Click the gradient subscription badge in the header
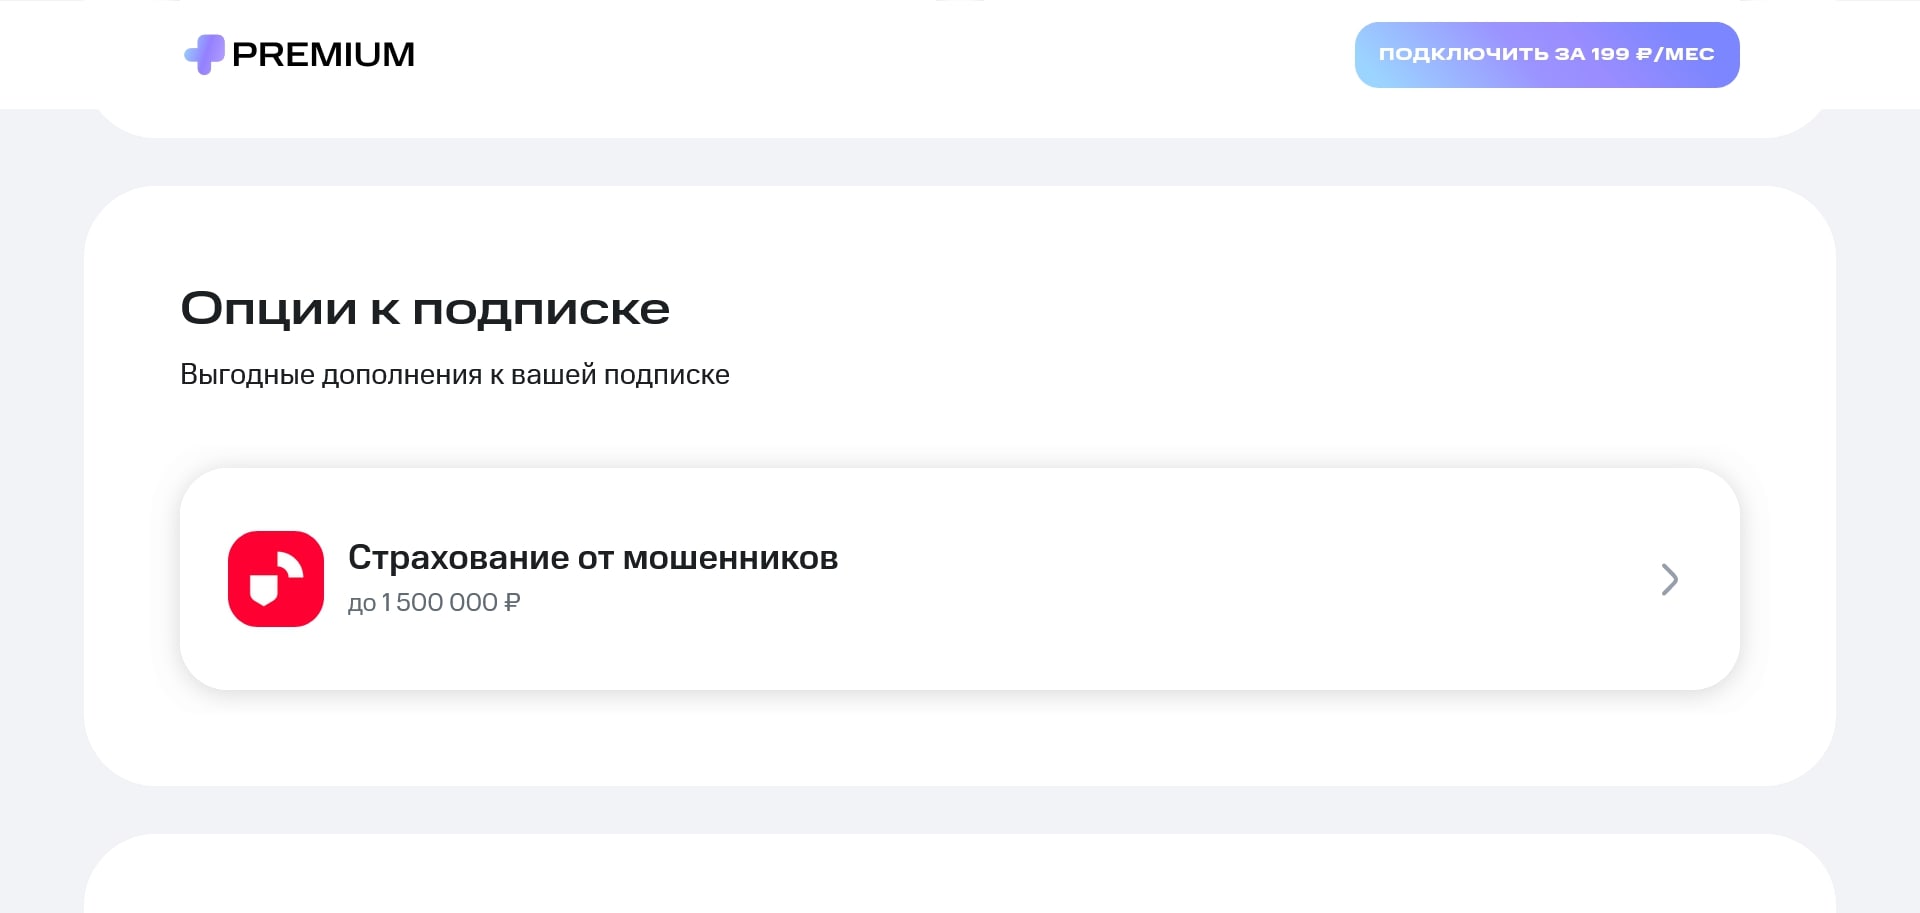The image size is (1920, 913). coord(1546,54)
